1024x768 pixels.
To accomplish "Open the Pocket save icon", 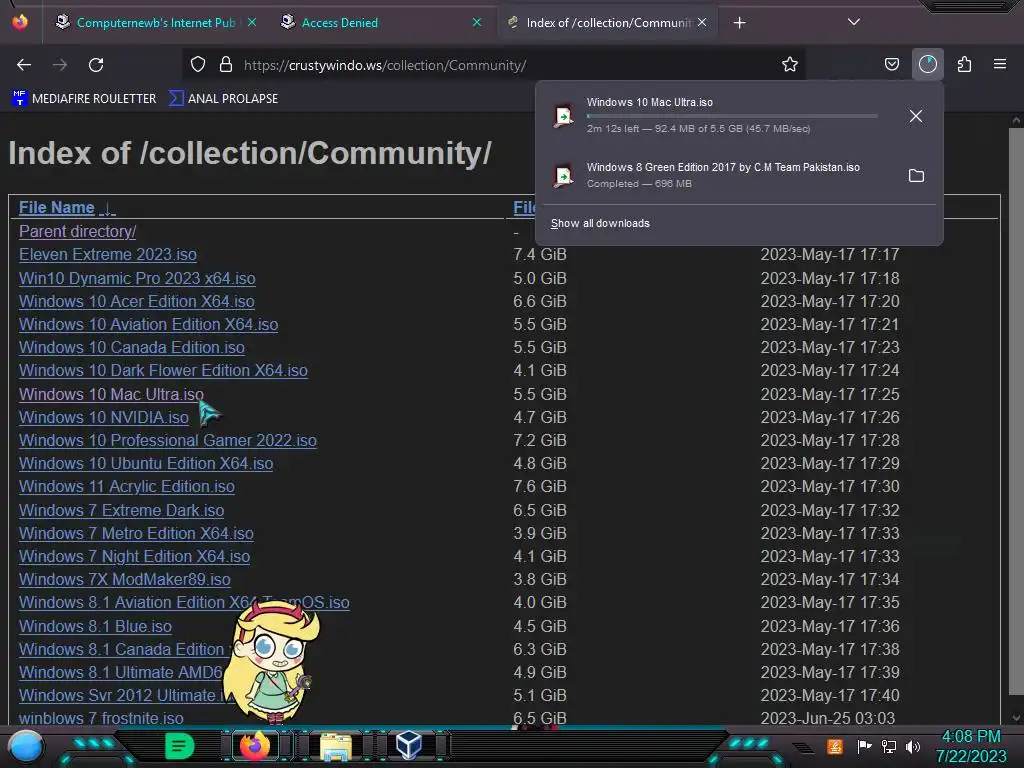I will (x=891, y=64).
